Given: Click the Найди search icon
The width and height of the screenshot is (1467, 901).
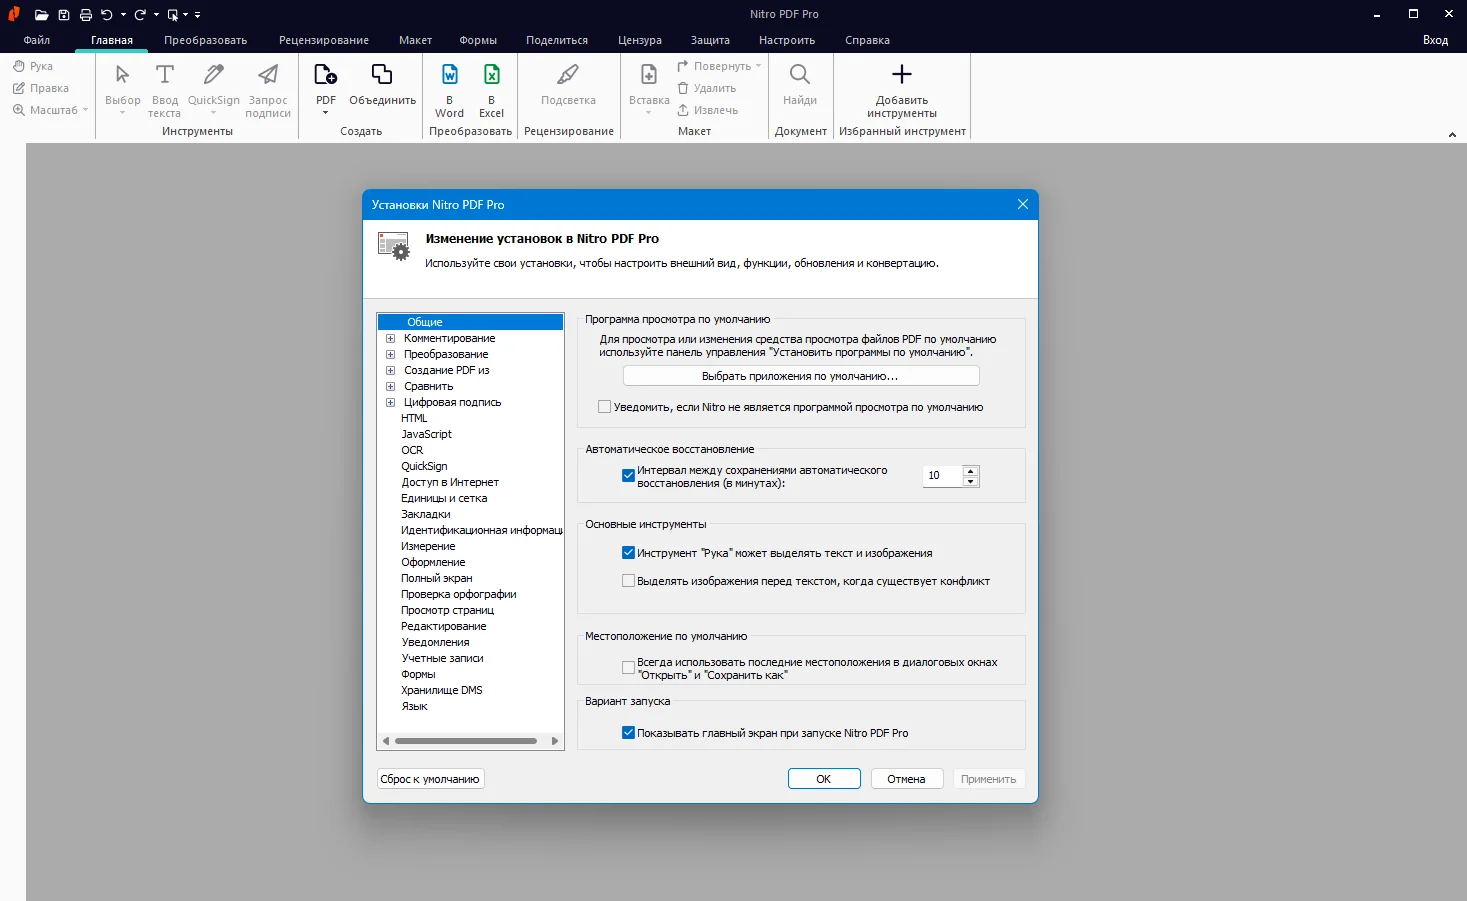Looking at the screenshot, I should [800, 76].
